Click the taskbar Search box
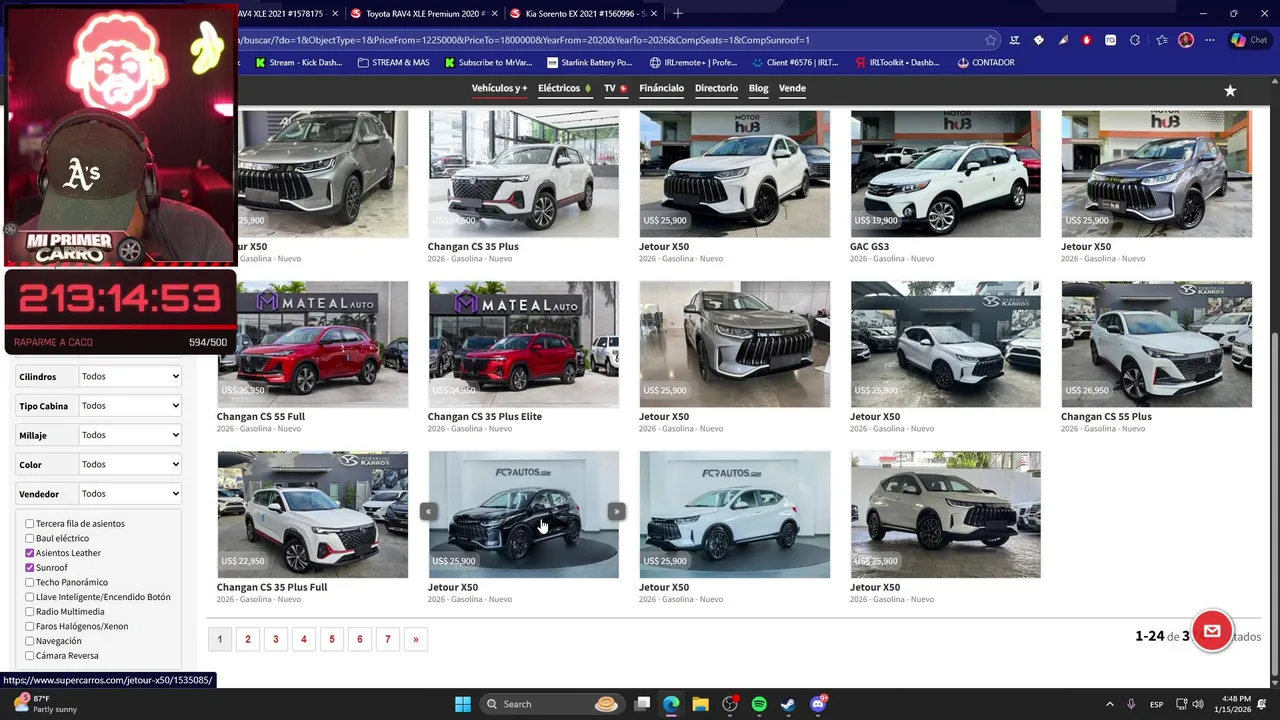The width and height of the screenshot is (1280, 720). (551, 704)
